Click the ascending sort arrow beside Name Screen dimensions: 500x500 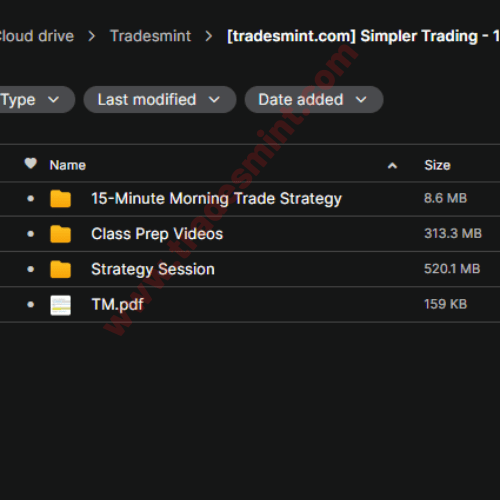392,166
